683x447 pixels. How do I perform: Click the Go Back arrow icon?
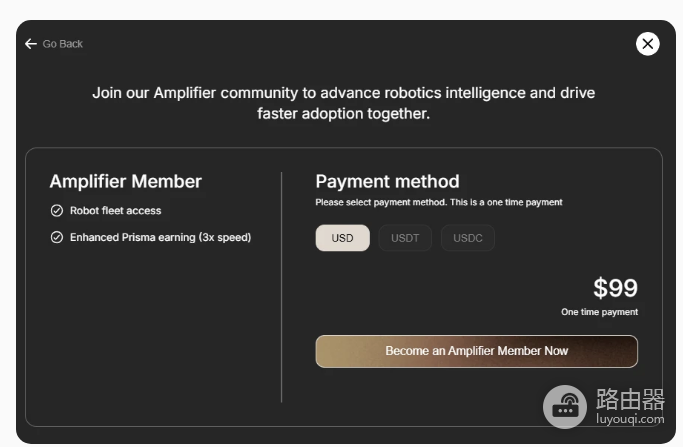pyautogui.click(x=30, y=44)
